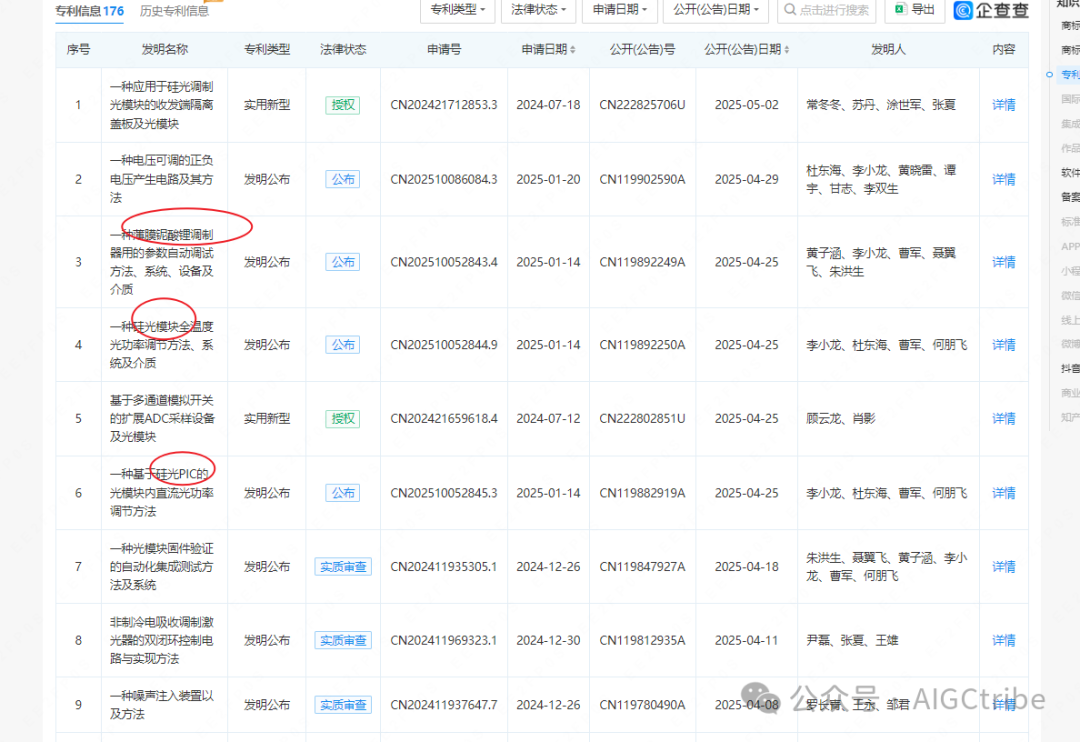Viewport: 1080px width, 742px height.
Task: Click inventors 常冬冬、苏丹、涂世军、张夏
Action: [x=881, y=105]
